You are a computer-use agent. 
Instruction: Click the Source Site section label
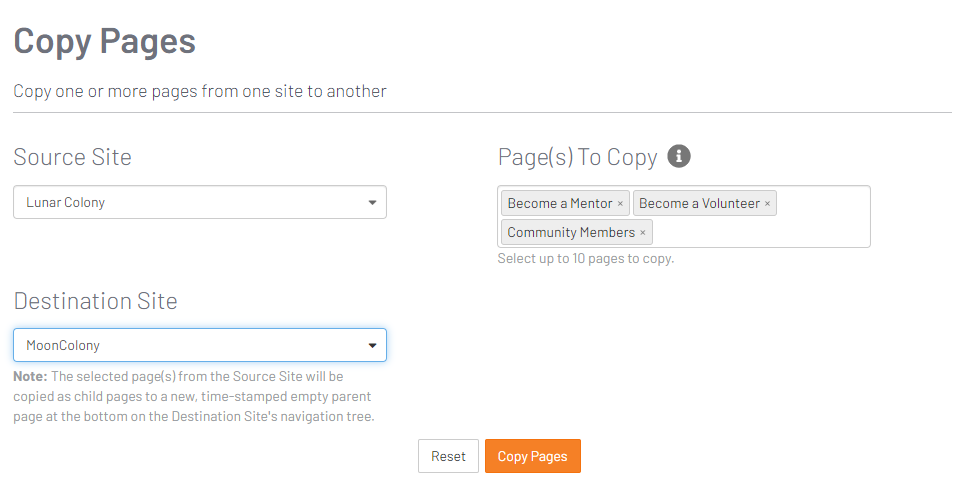point(73,157)
